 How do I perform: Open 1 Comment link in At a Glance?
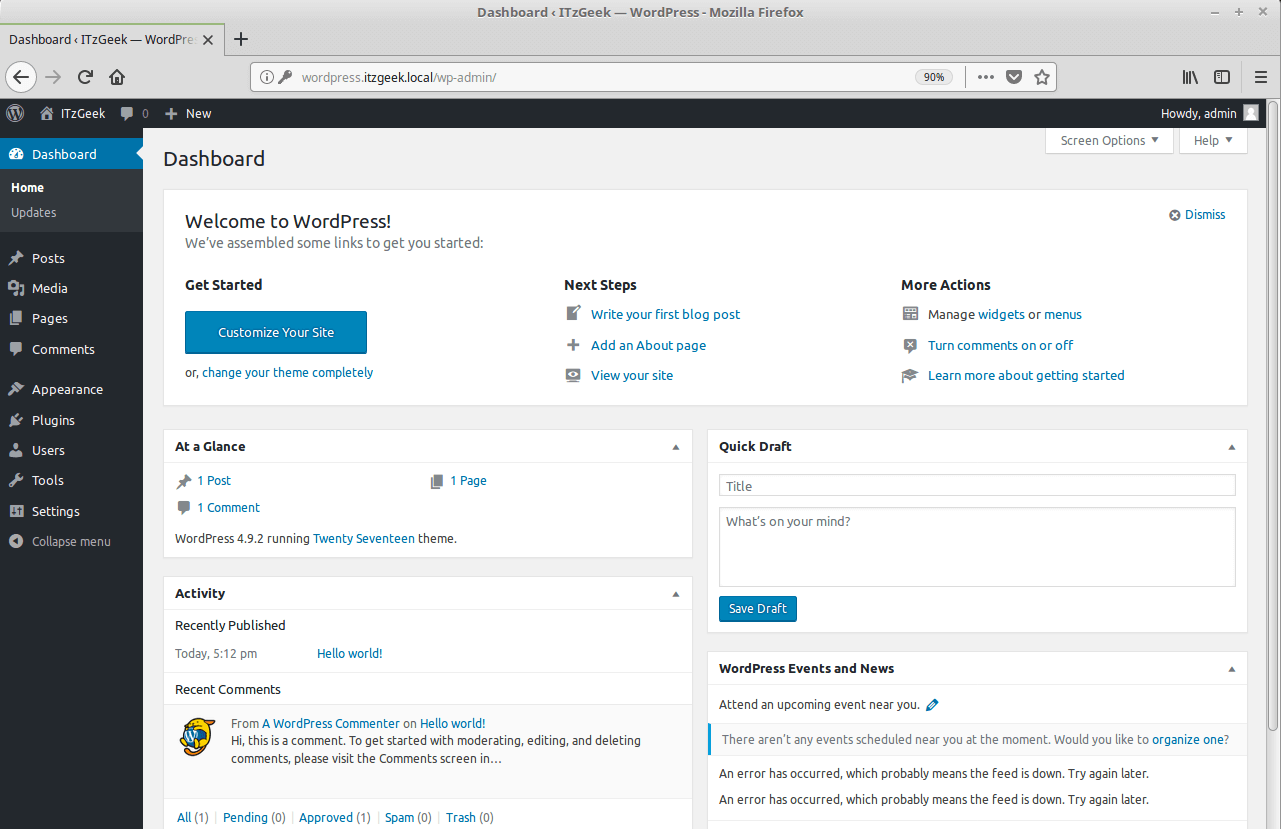point(228,508)
